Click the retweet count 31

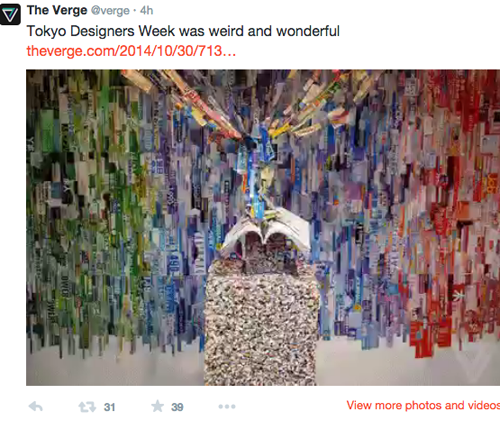point(109,407)
